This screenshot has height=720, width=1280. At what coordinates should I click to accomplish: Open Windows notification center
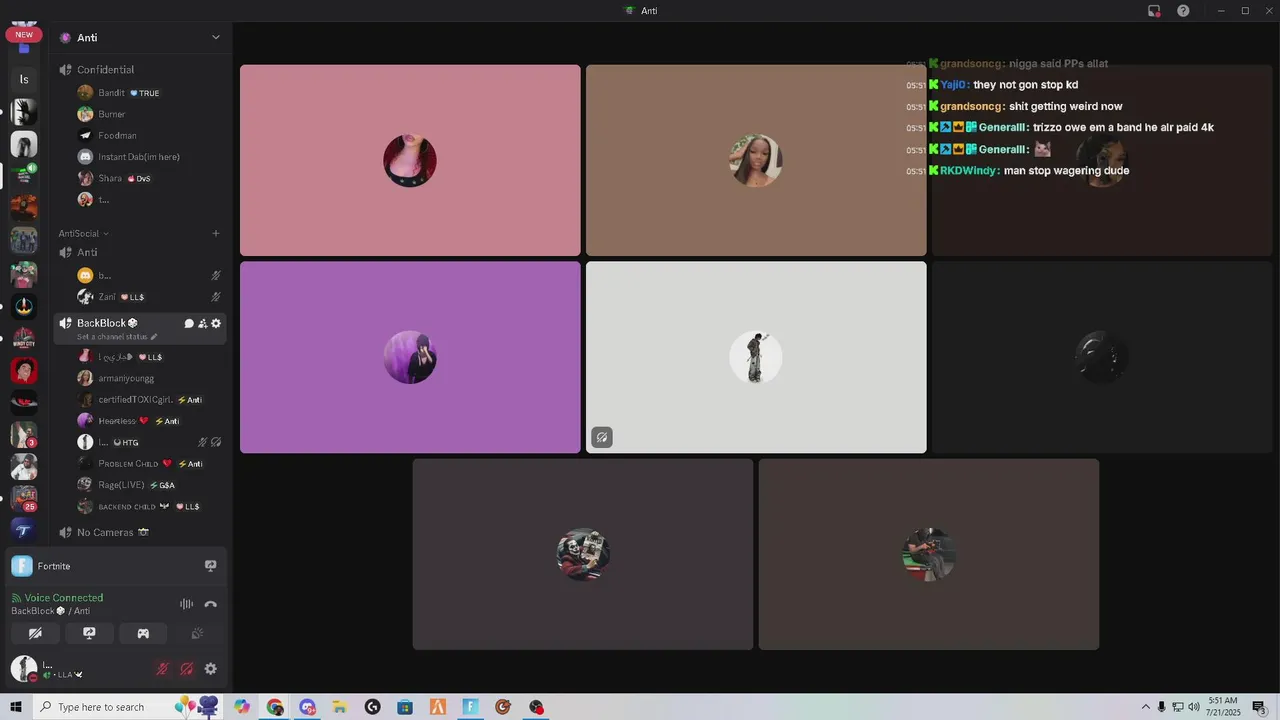(x=1259, y=707)
